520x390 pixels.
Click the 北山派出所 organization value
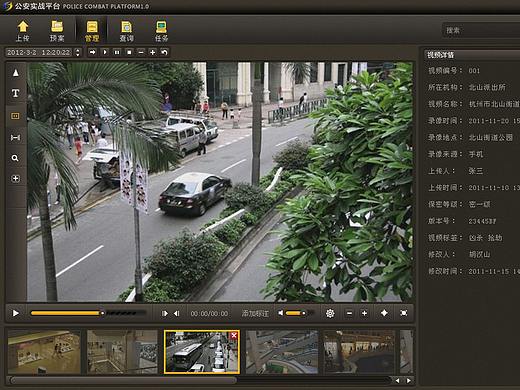coord(487,87)
